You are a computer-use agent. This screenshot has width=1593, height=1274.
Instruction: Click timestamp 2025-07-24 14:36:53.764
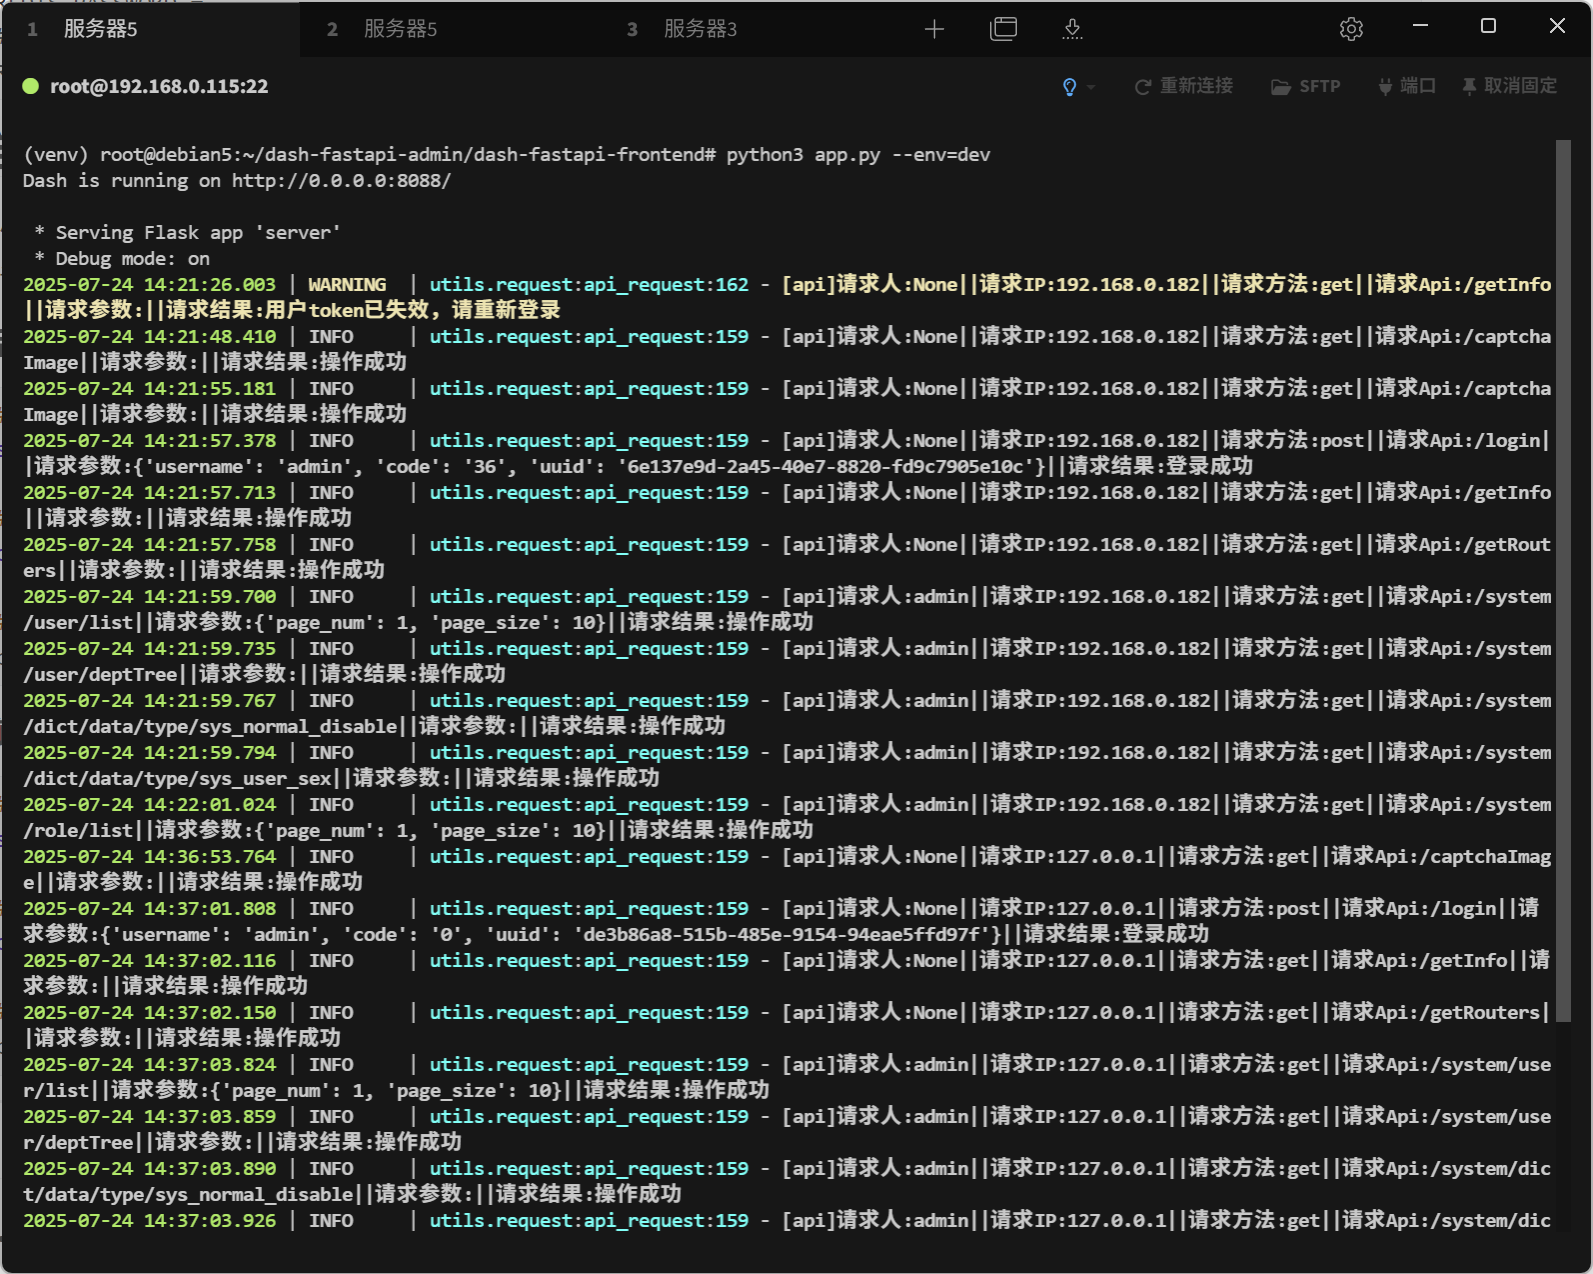149,856
